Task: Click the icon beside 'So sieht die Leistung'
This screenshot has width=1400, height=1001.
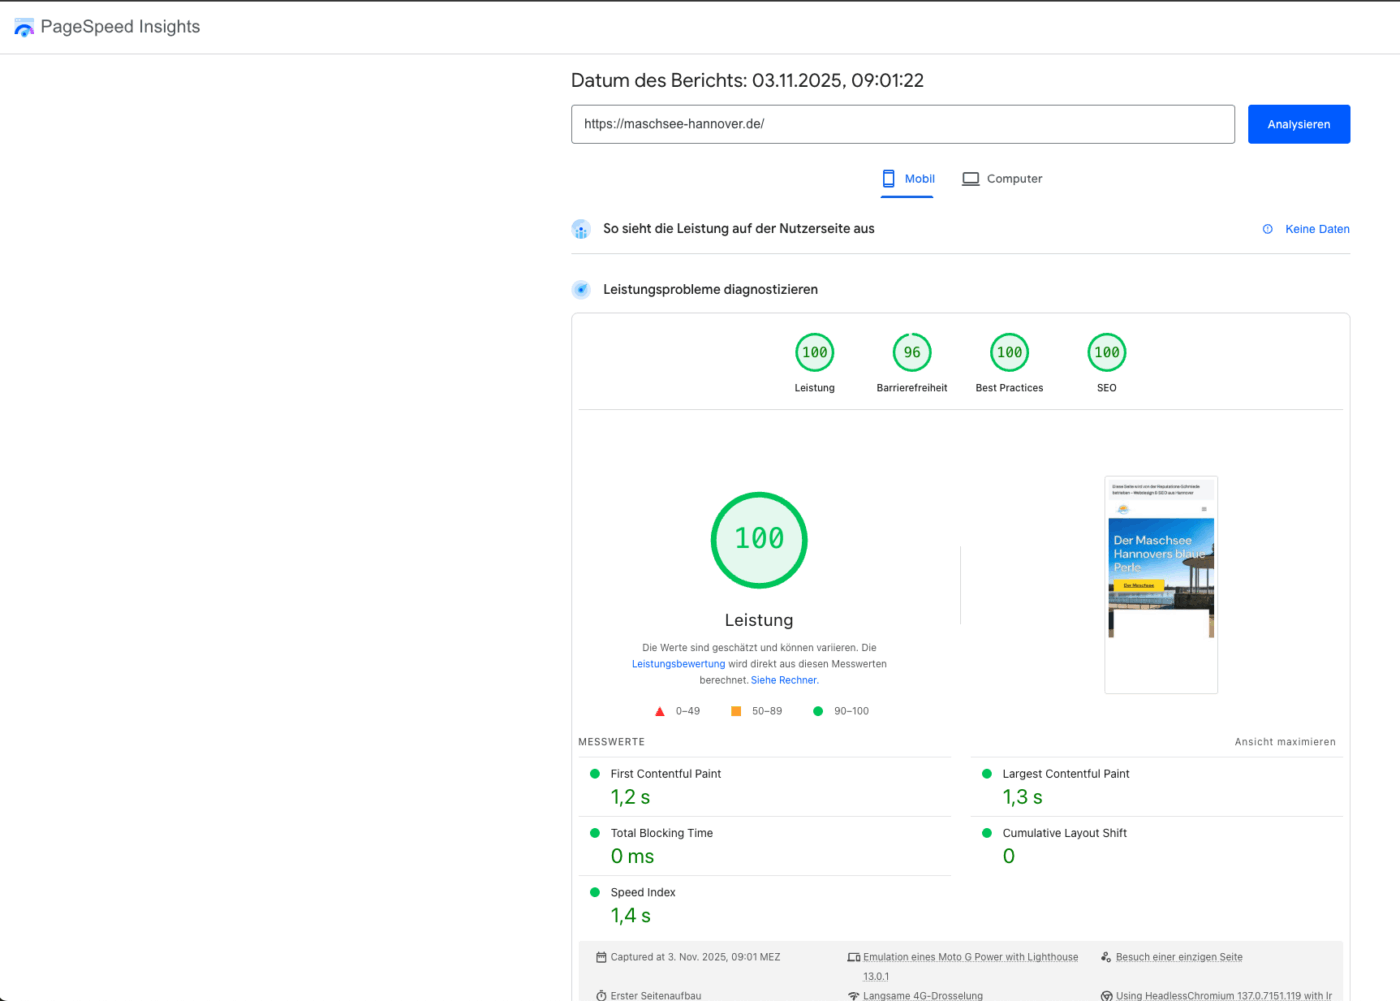Action: tap(581, 229)
